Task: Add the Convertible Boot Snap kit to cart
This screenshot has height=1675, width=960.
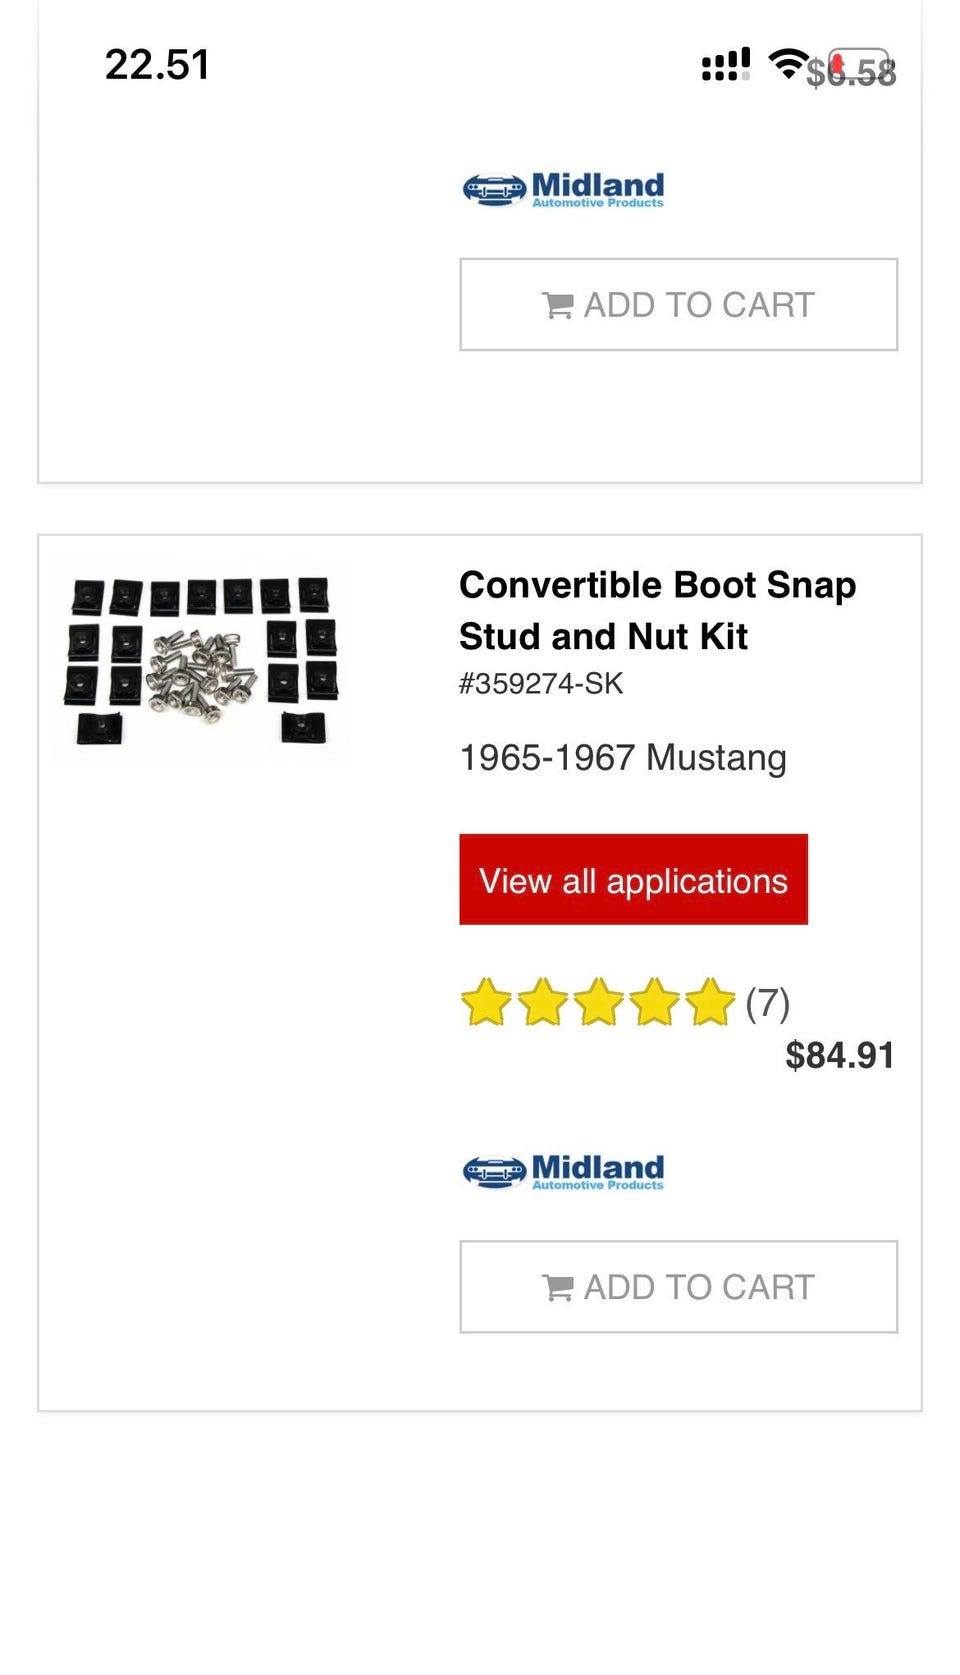Action: click(x=678, y=1287)
